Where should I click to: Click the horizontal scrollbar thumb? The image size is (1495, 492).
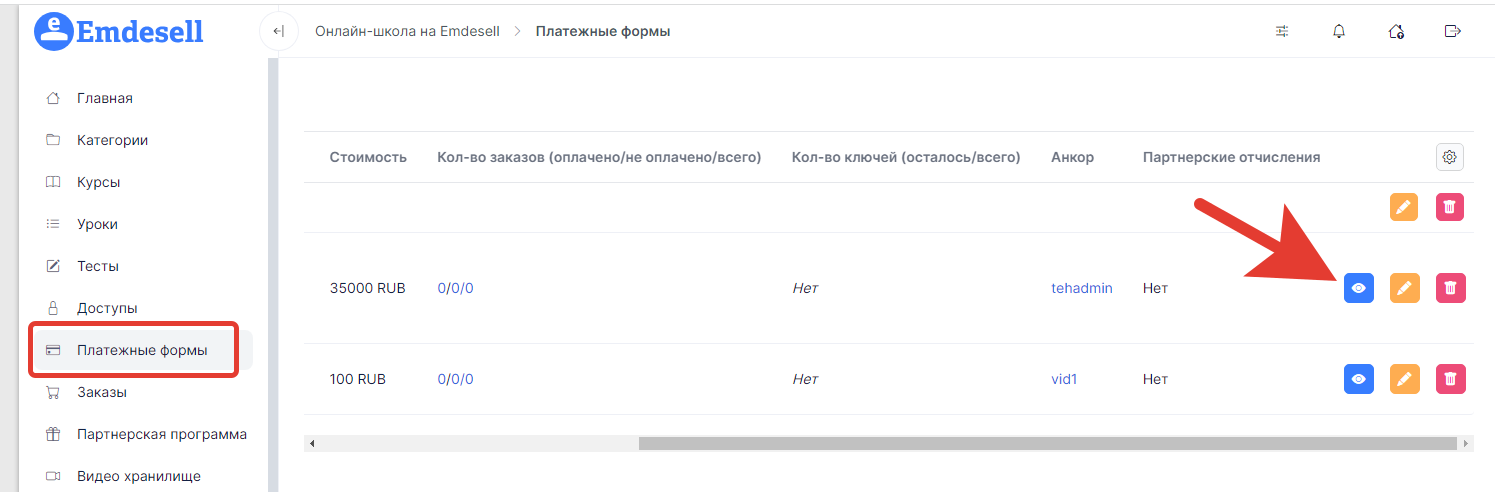coord(1048,443)
